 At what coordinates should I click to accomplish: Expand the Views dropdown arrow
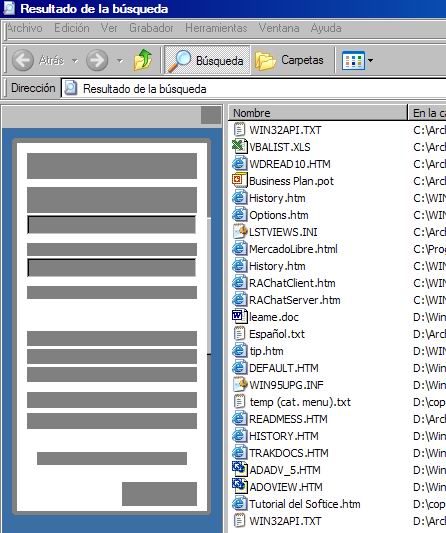(x=370, y=61)
